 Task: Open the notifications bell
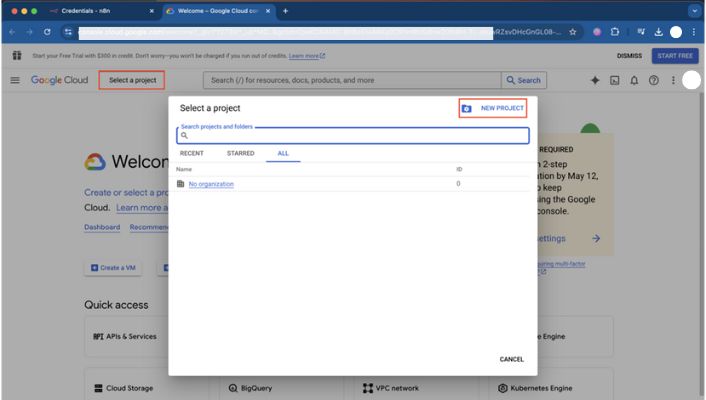634,80
